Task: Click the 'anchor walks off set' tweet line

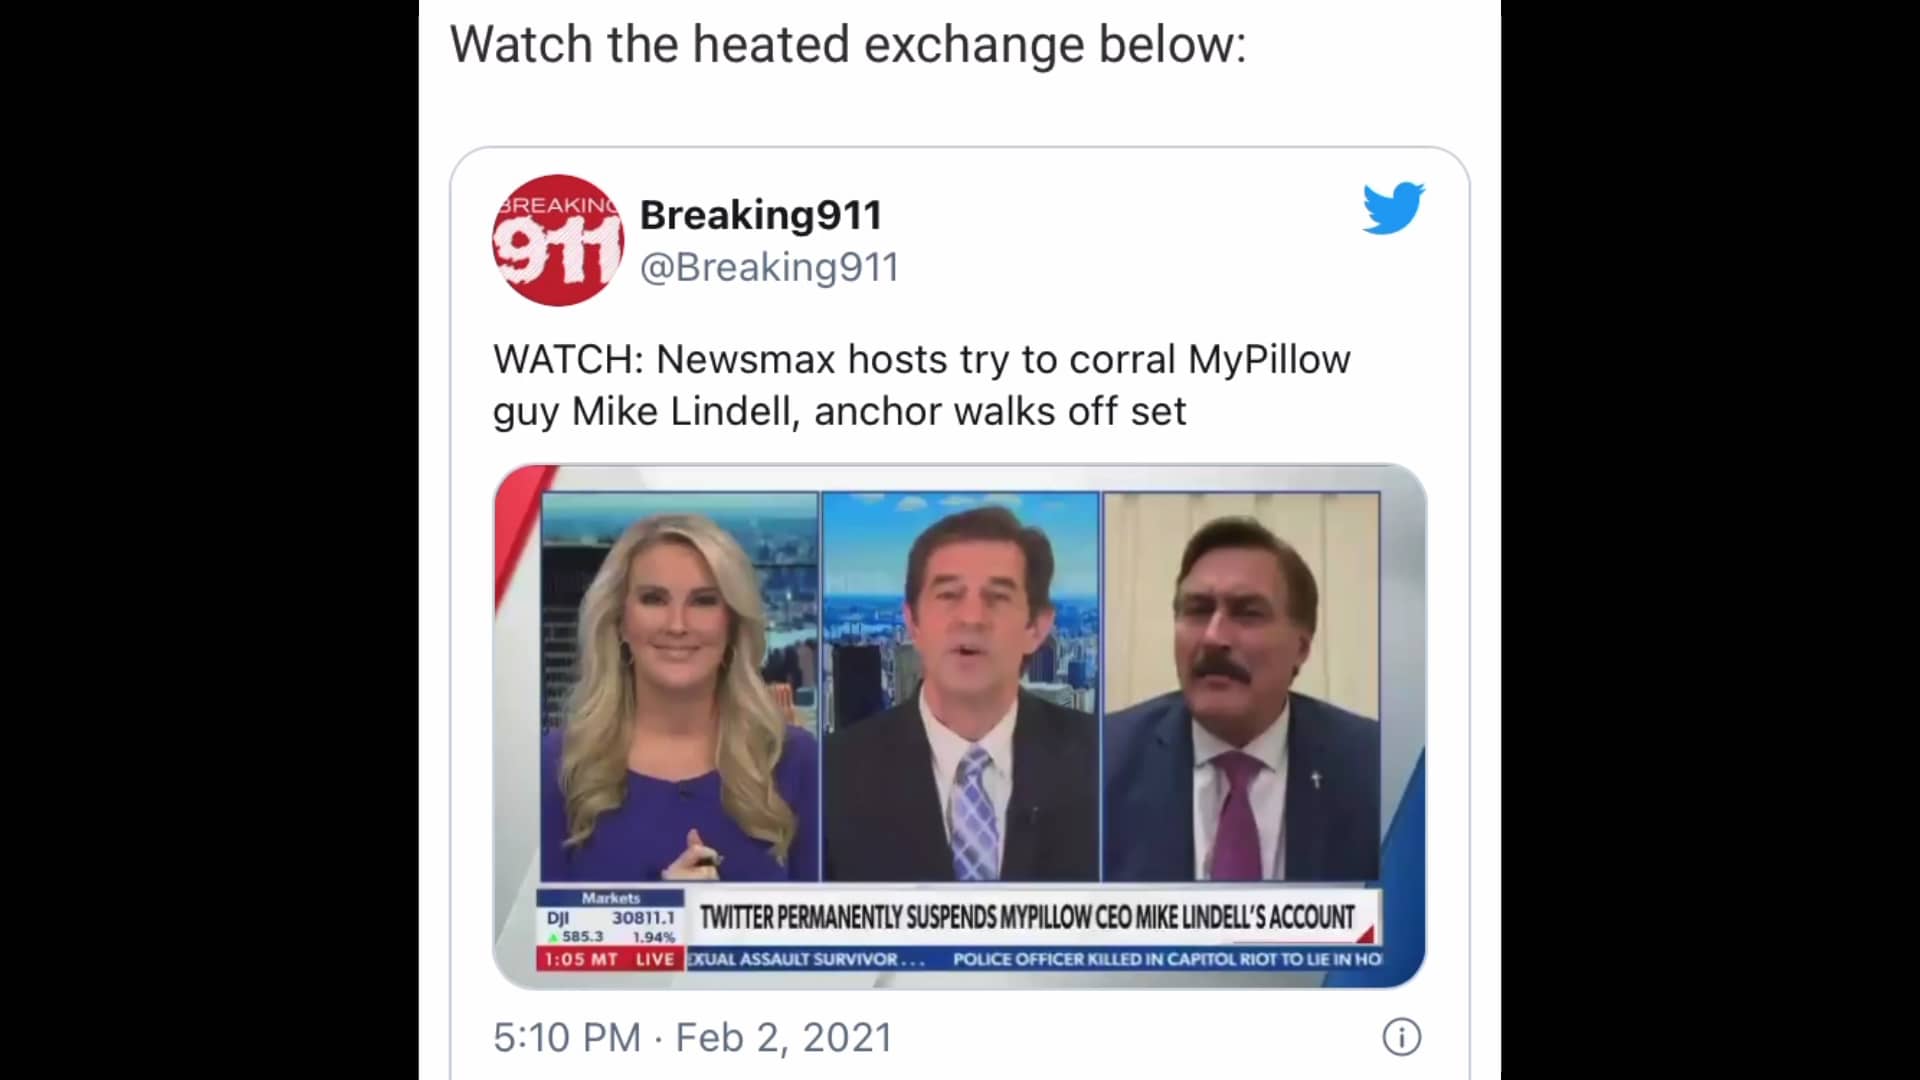Action: [1000, 411]
